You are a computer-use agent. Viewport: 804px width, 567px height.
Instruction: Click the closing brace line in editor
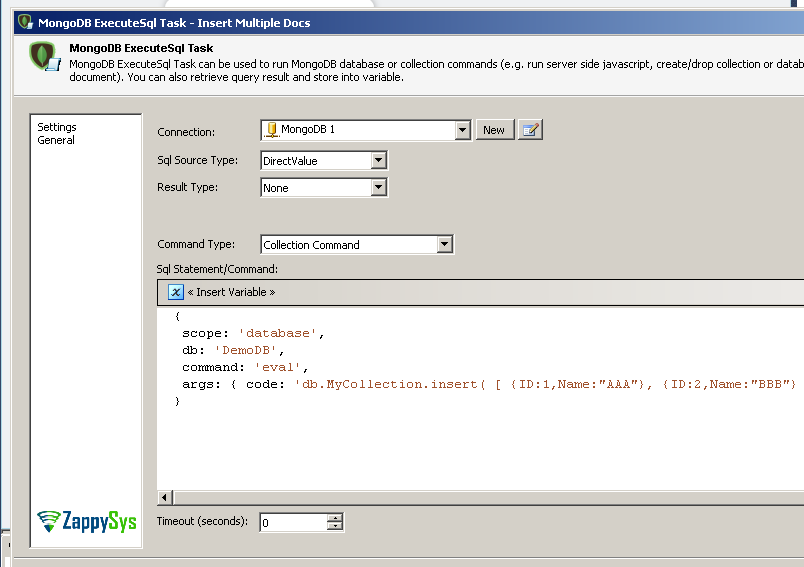177,401
